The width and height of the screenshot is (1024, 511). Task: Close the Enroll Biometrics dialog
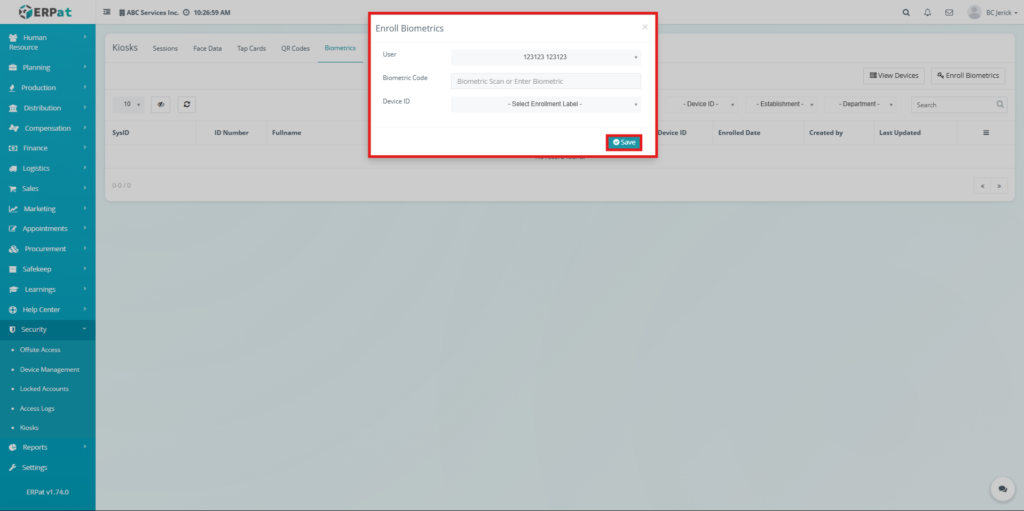click(644, 28)
